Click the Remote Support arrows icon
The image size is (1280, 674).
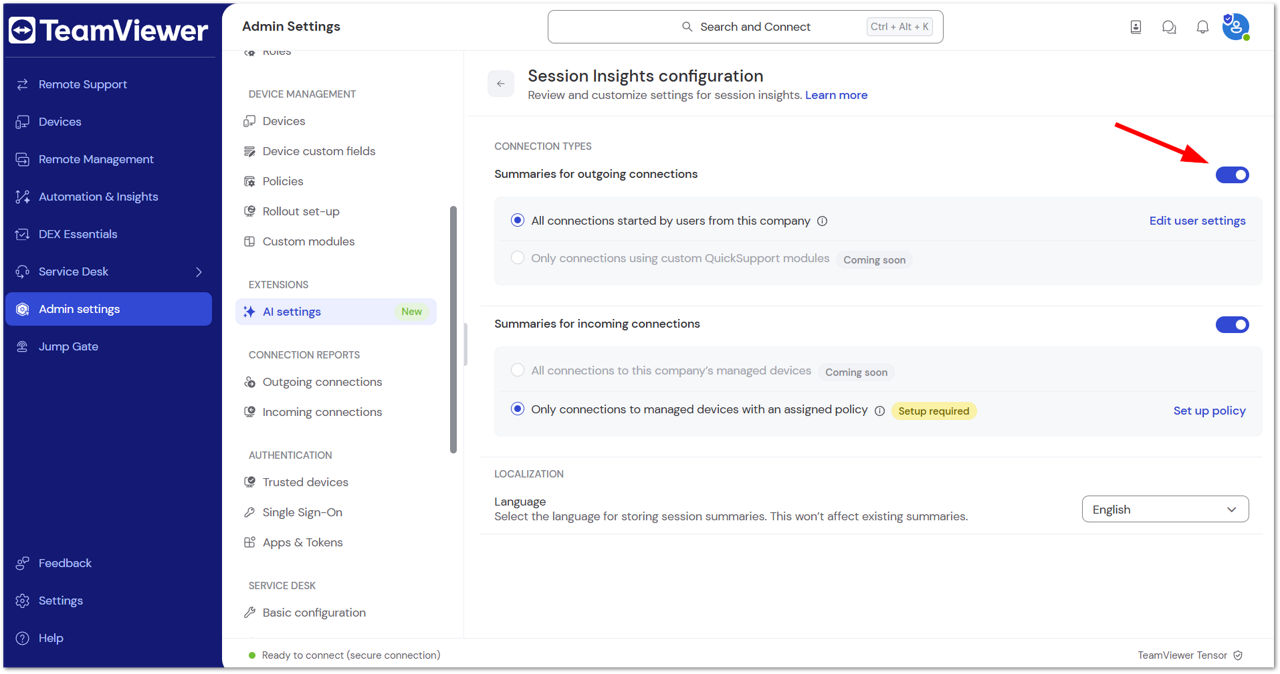pos(22,85)
